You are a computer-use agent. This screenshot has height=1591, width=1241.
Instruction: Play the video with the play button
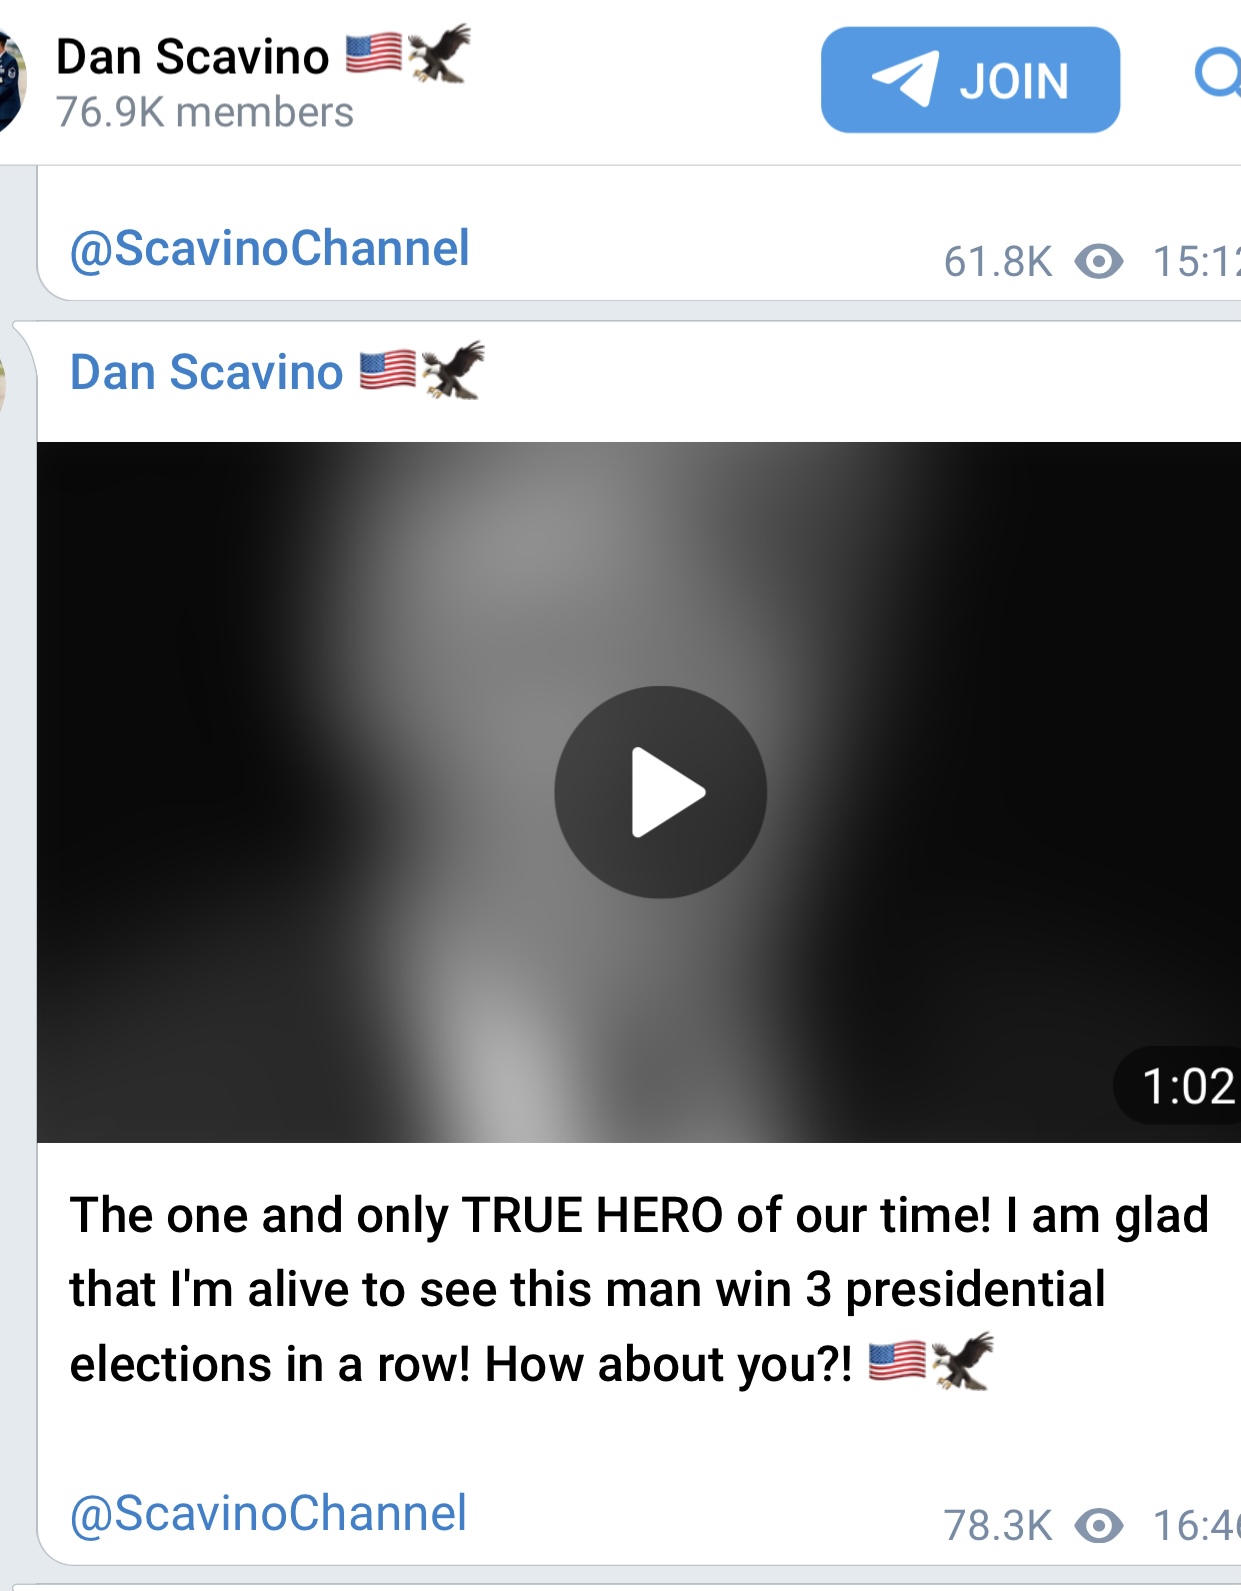pos(660,792)
